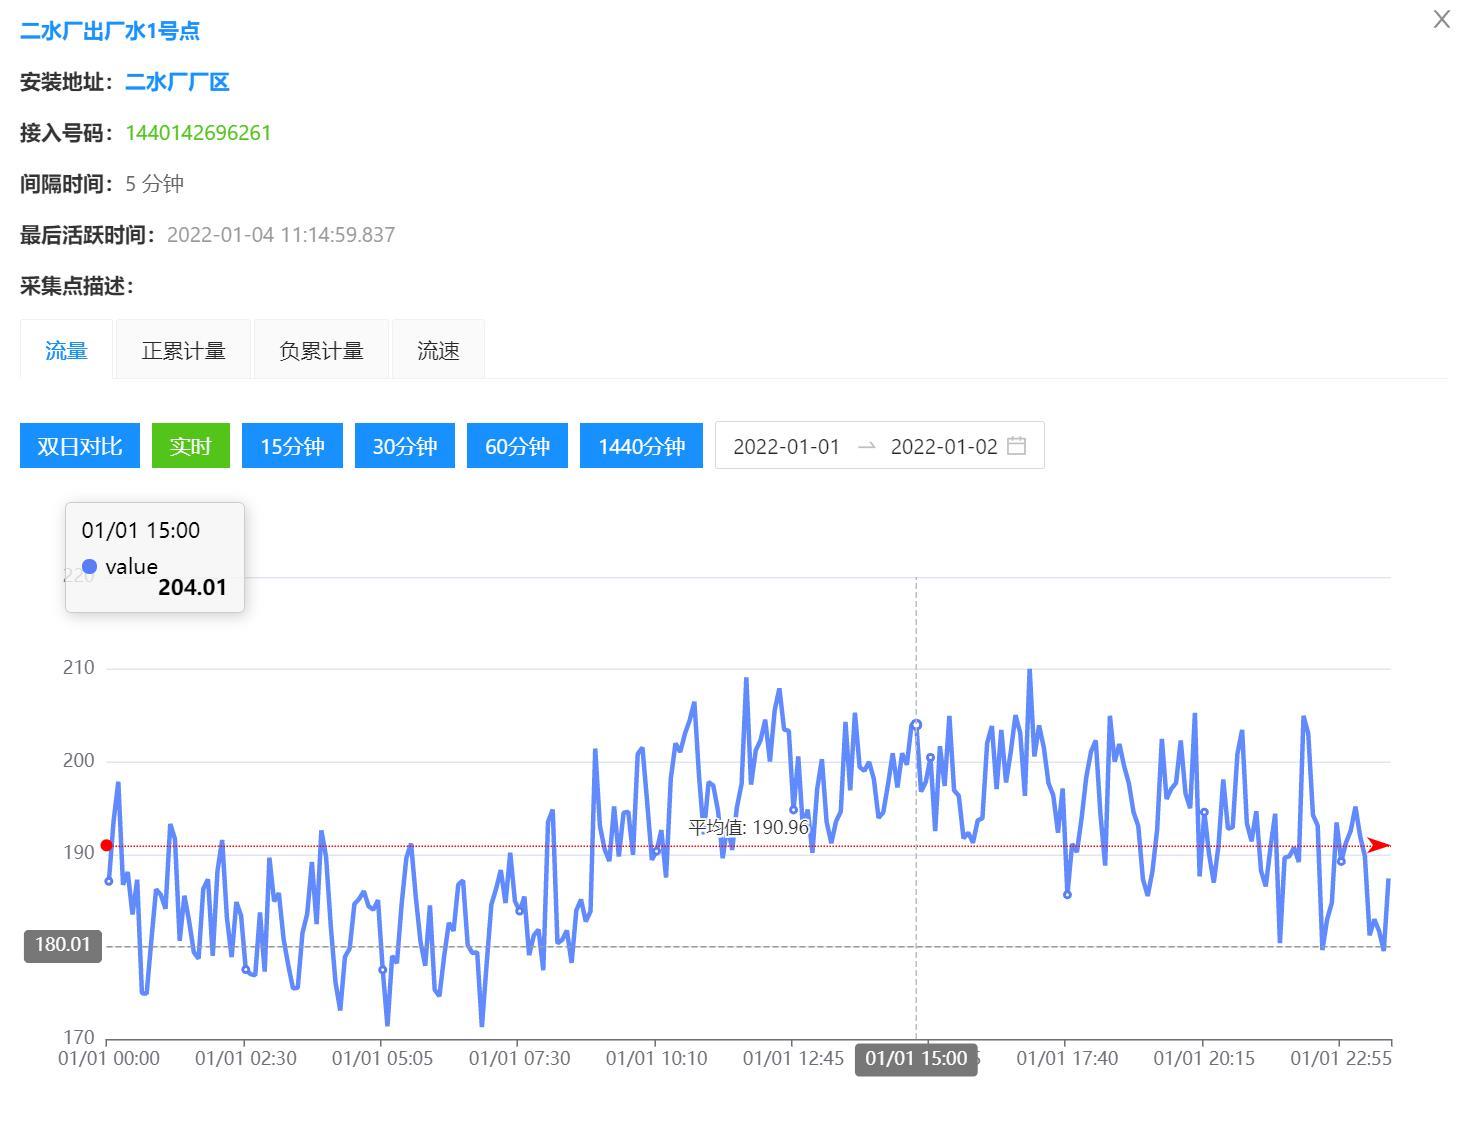Select the 流量 tab

pyautogui.click(x=66, y=351)
